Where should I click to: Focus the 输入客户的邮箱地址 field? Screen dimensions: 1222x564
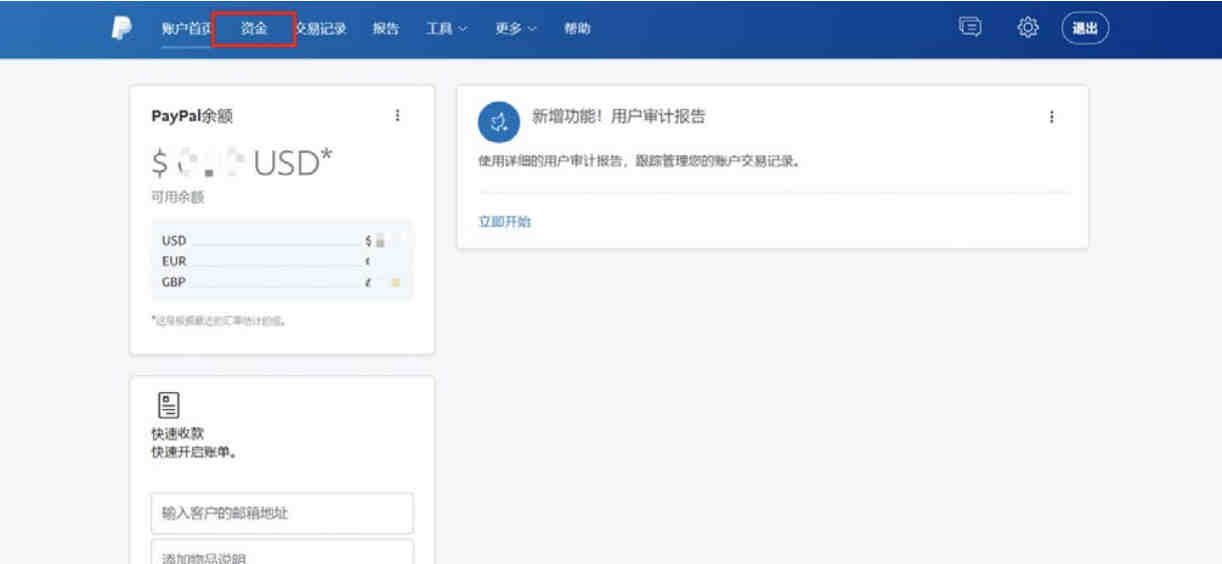click(282, 513)
